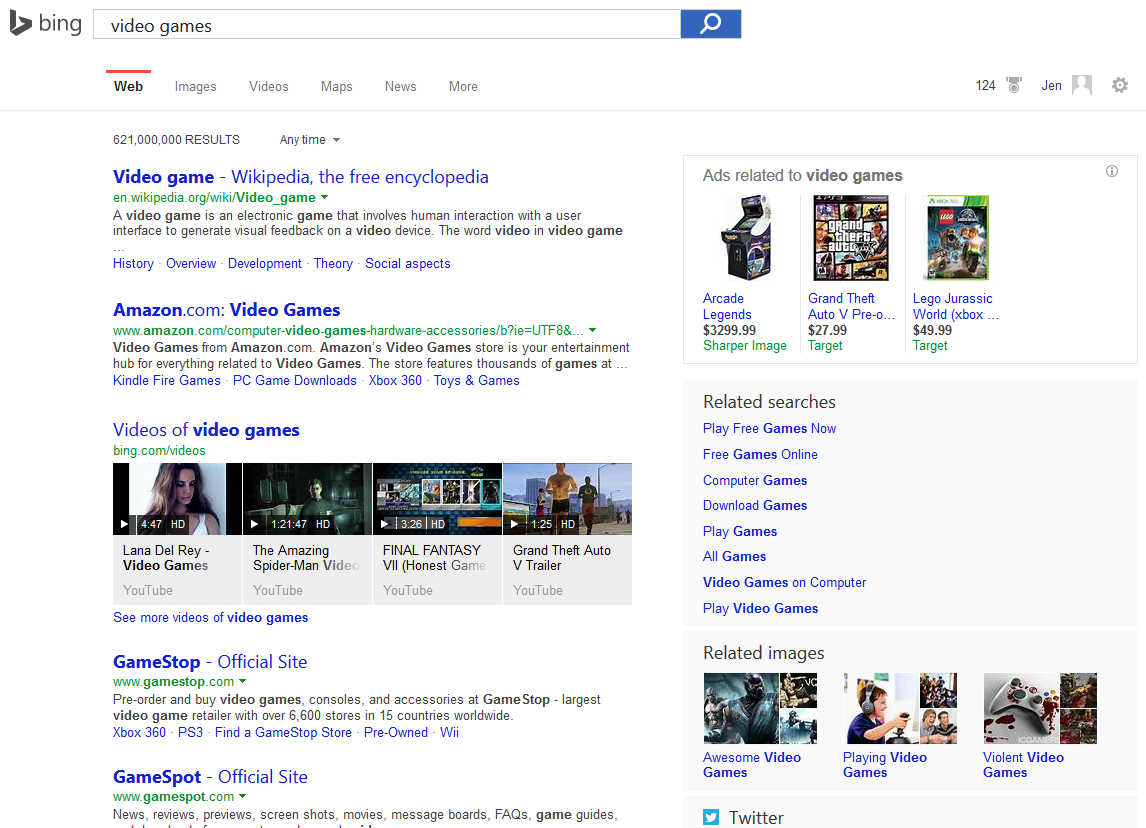The image size is (1146, 828).
Task: Play the Lana Del Rey video
Action: [177, 499]
